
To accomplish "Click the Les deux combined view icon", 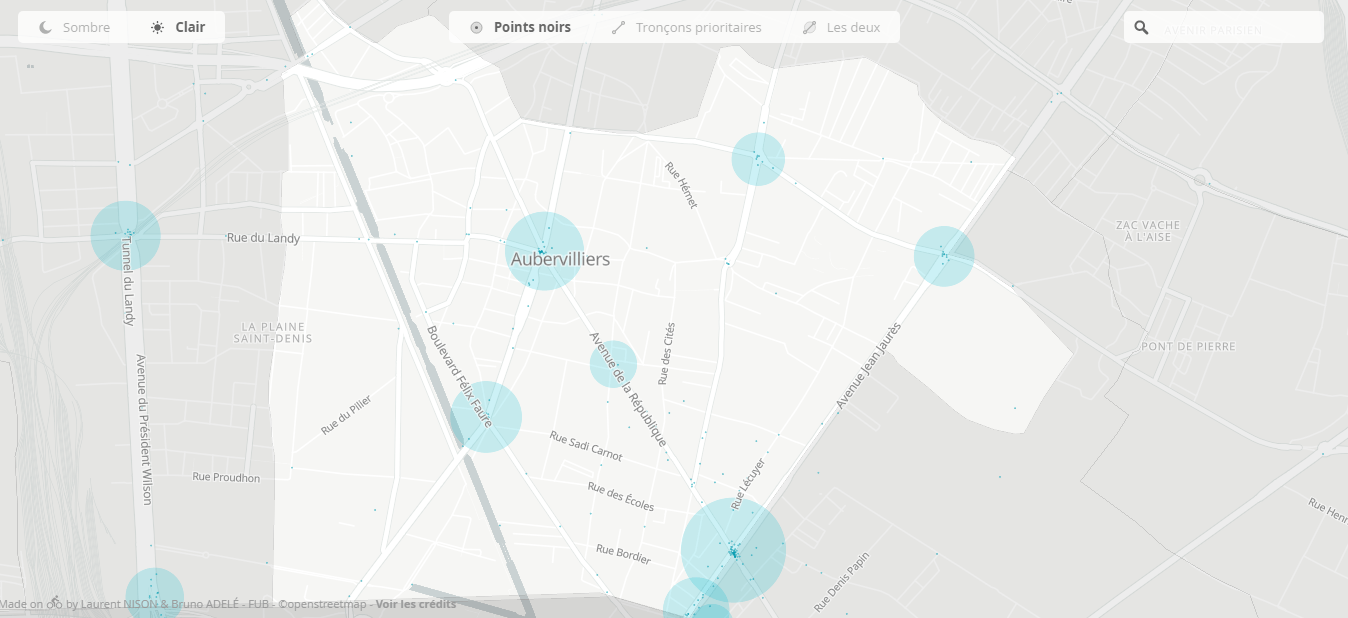I will [x=809, y=28].
